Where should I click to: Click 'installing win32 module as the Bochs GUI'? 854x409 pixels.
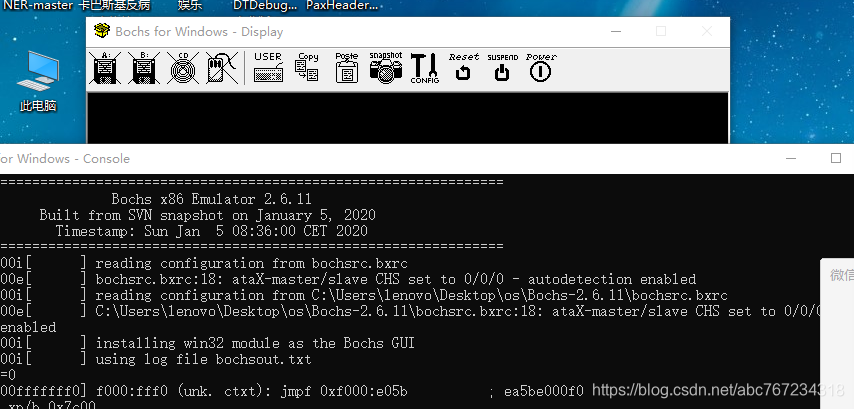[x=255, y=343]
